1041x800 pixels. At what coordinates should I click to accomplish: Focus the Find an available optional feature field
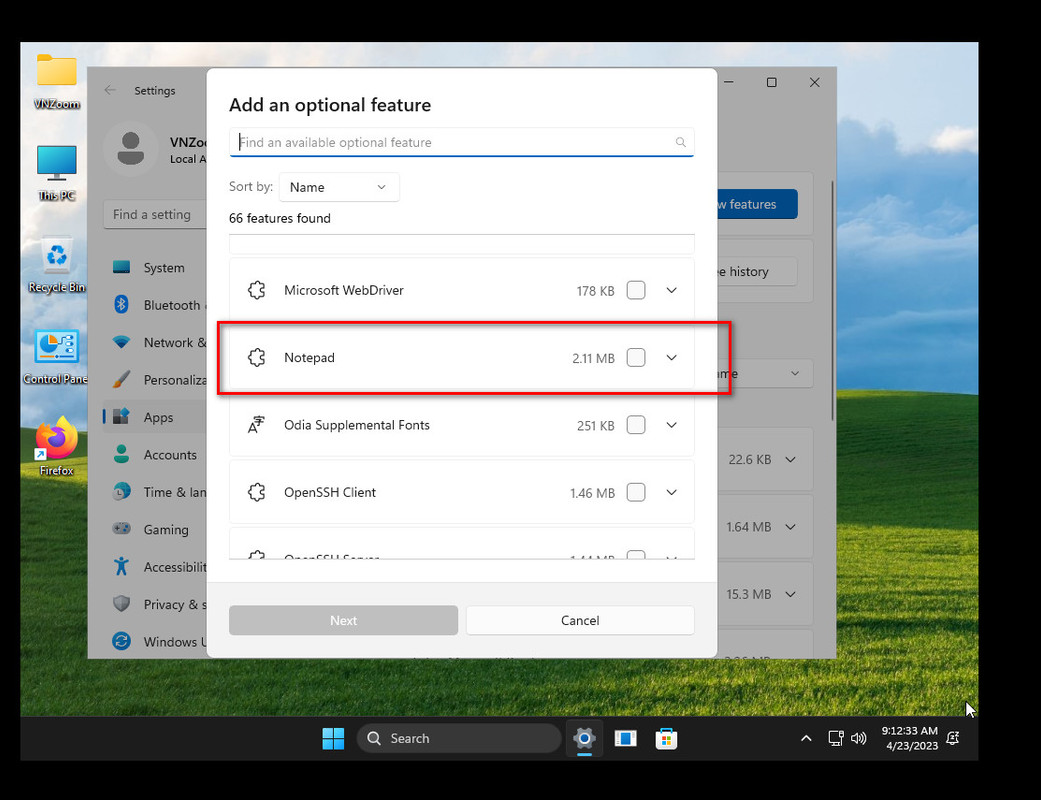[461, 142]
